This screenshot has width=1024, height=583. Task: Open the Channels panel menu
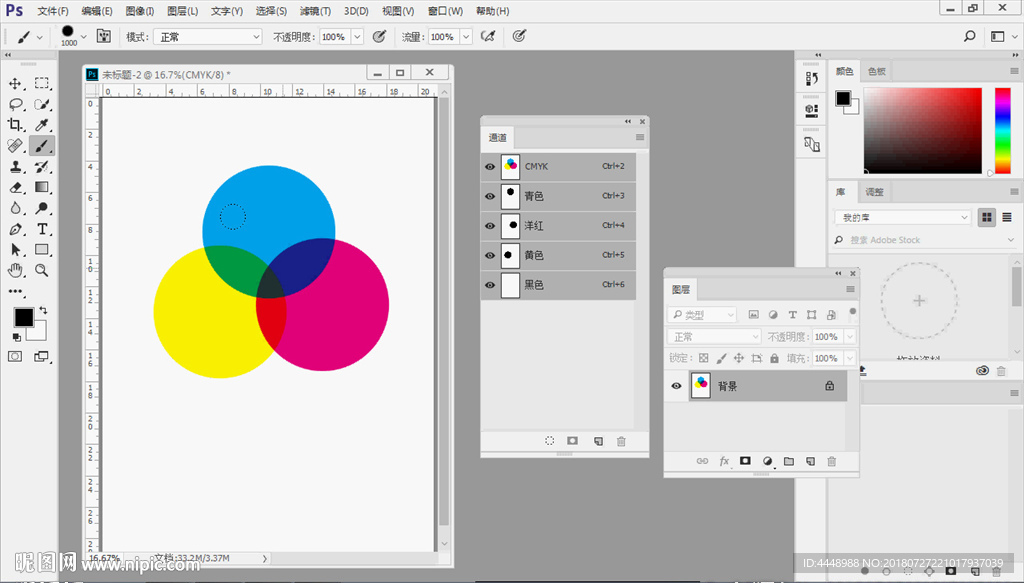[640, 137]
